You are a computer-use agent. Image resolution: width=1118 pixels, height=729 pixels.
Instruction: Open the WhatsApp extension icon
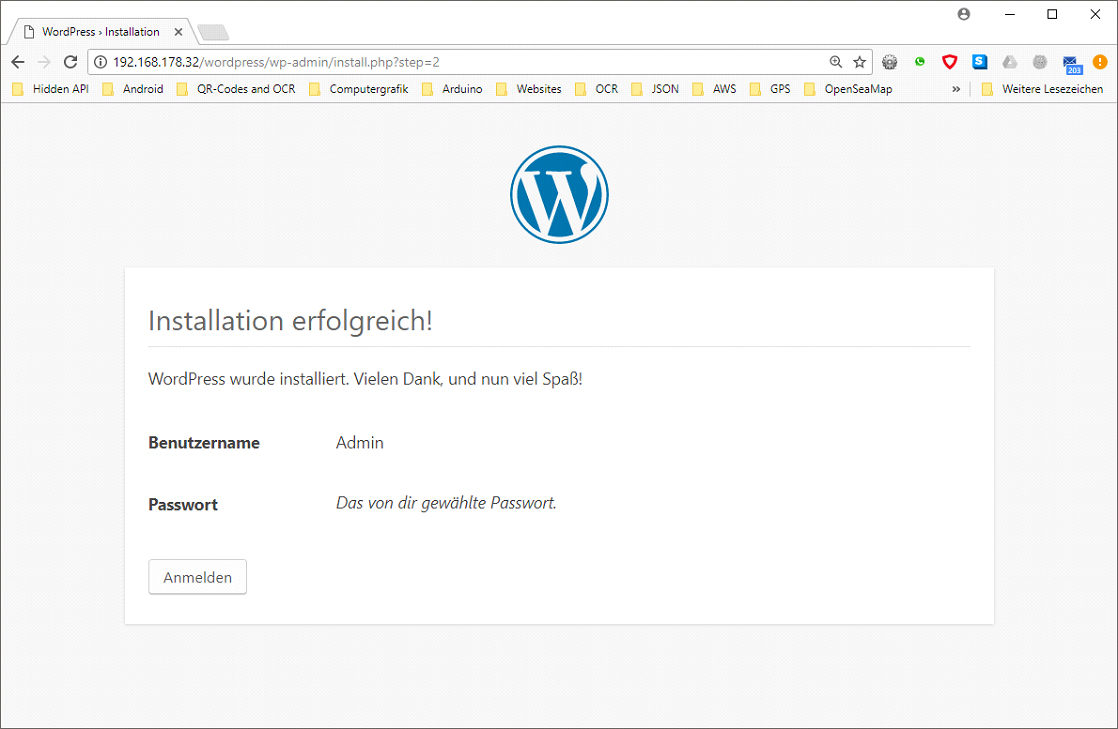(920, 62)
